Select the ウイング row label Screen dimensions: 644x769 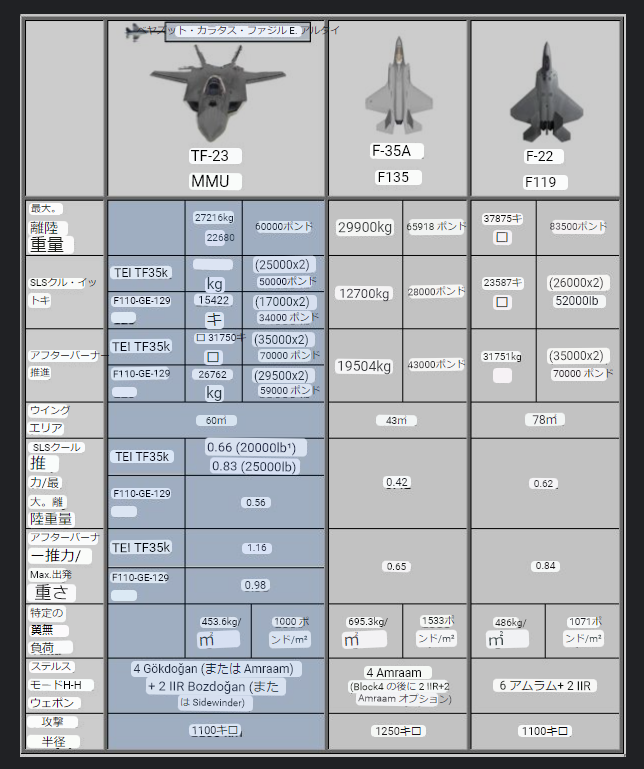[49, 410]
